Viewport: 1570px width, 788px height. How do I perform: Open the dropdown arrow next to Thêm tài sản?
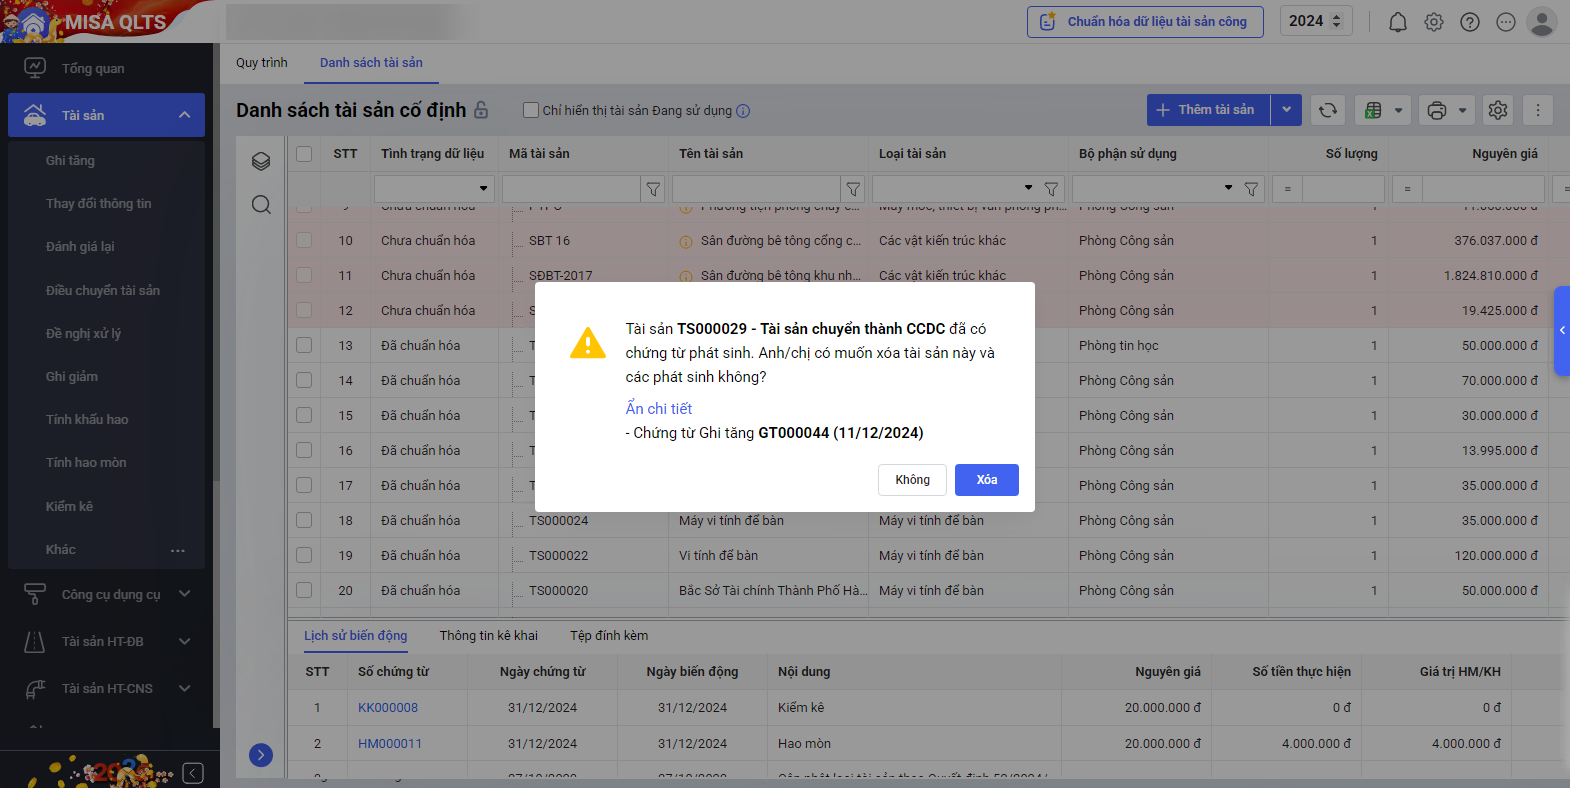coord(1286,110)
